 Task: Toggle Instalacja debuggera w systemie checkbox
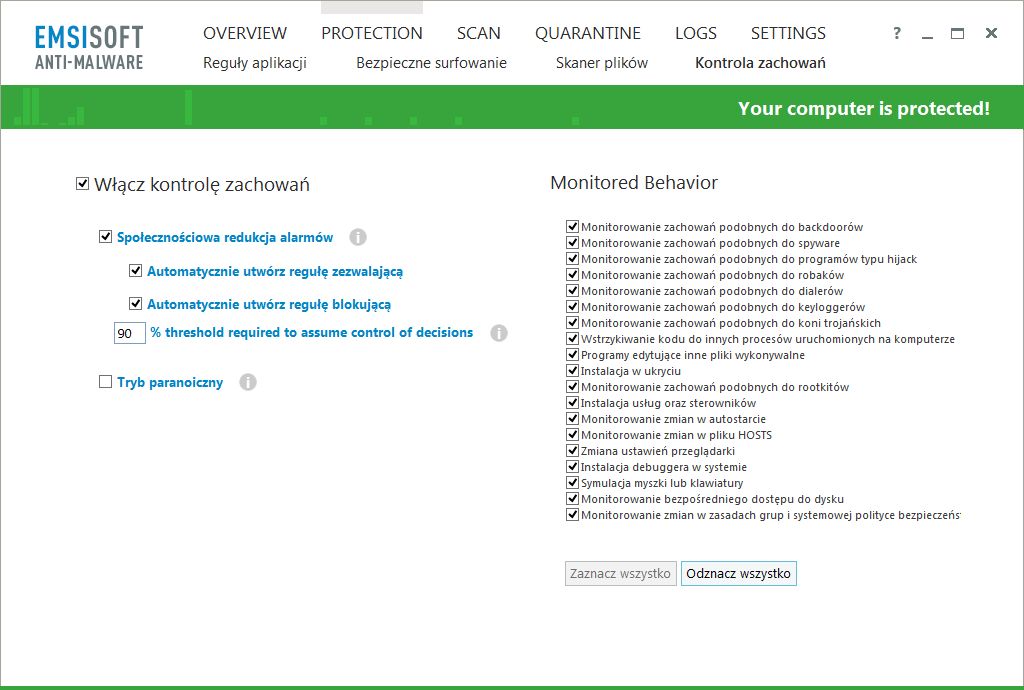pos(572,467)
